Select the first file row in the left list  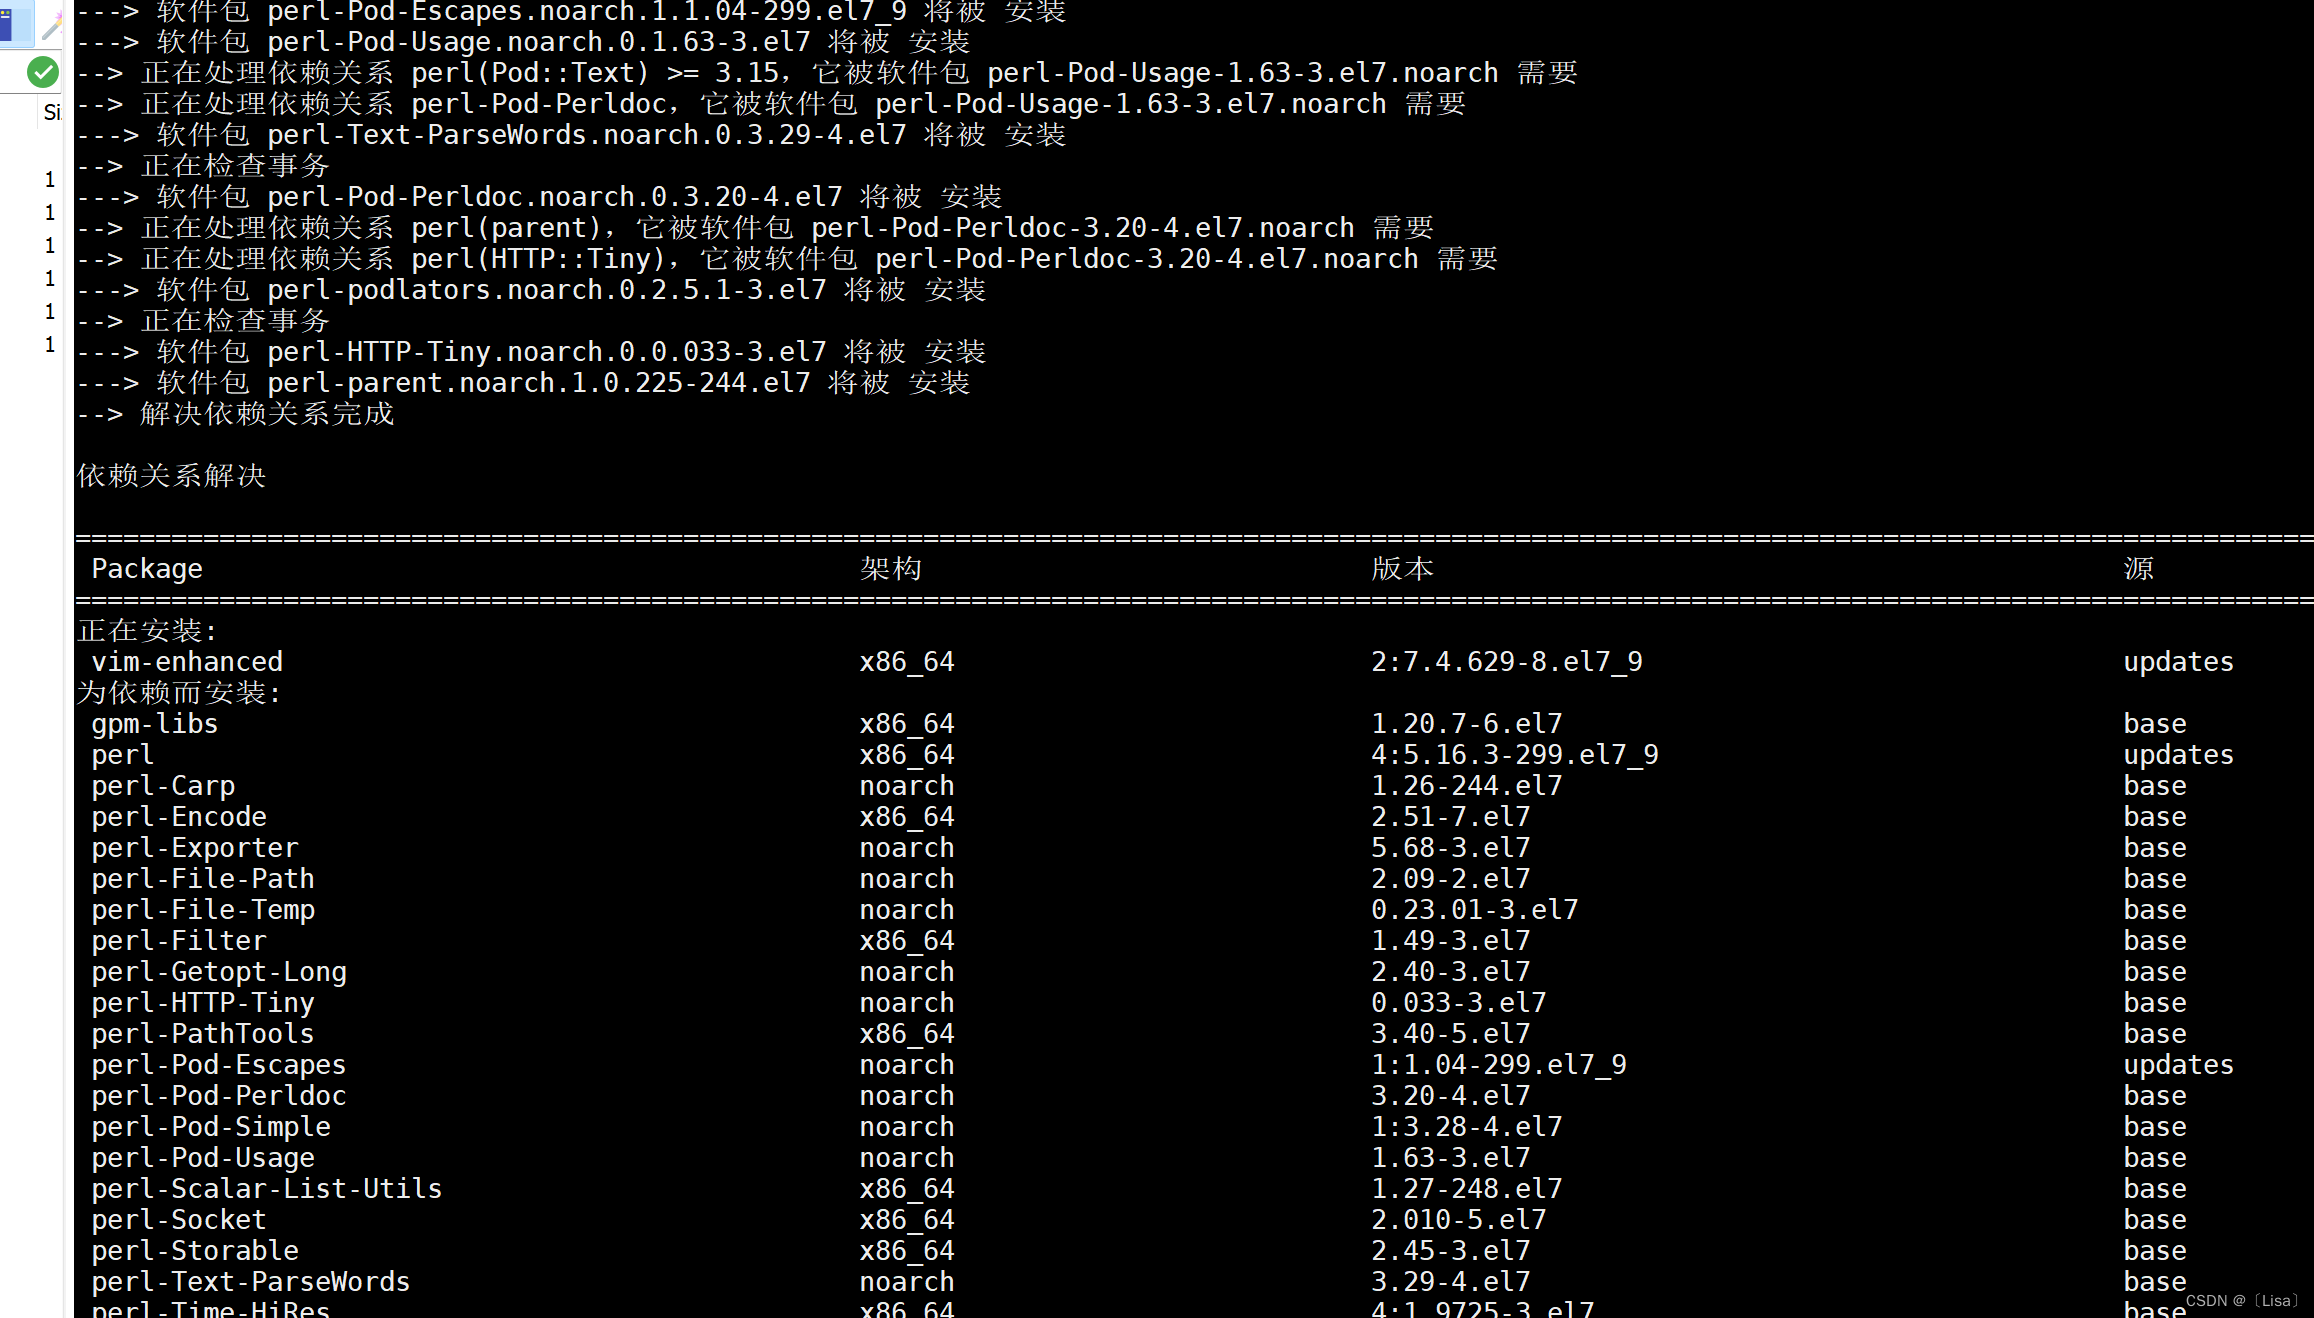click(x=49, y=179)
